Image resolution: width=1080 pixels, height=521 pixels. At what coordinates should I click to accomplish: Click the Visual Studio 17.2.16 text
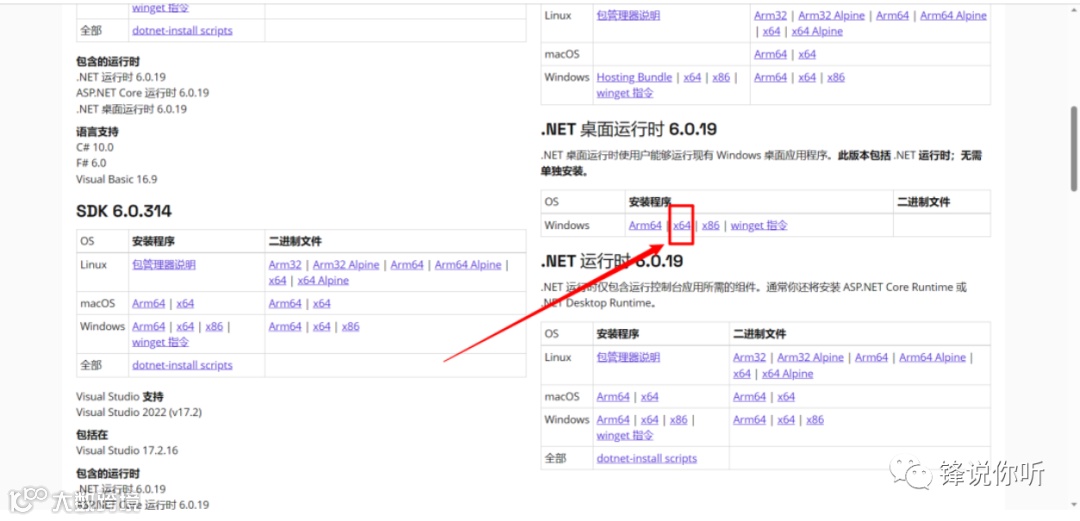pos(127,451)
